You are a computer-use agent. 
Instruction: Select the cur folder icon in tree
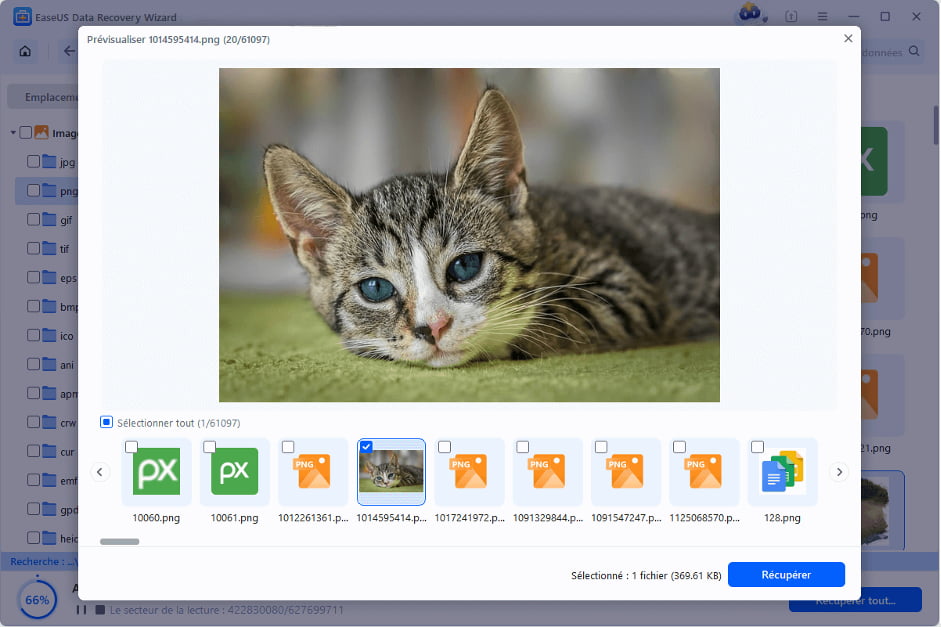coord(49,451)
